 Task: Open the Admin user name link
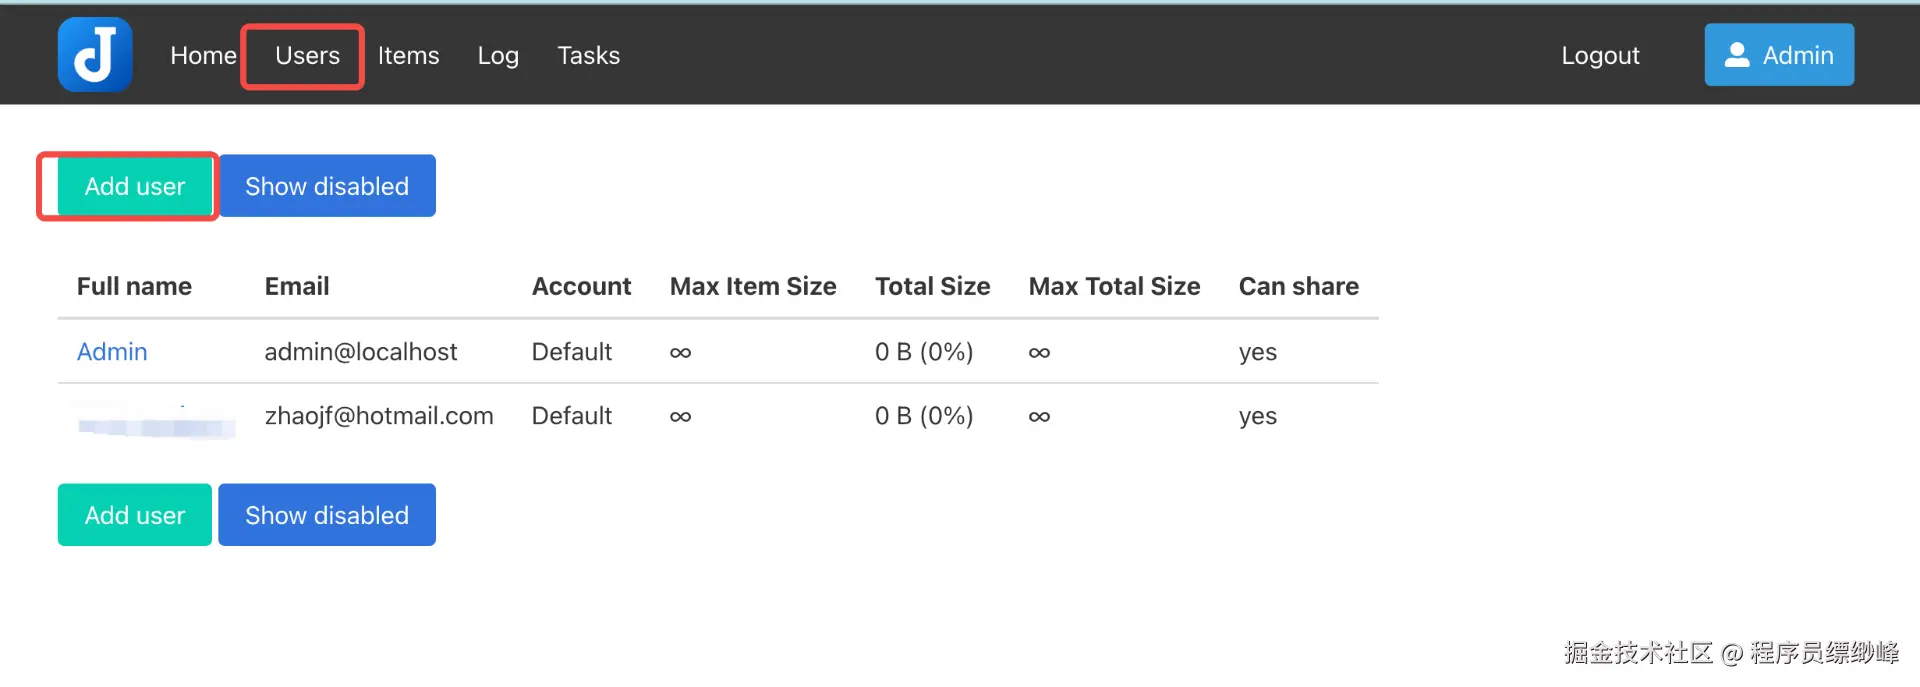pyautogui.click(x=112, y=352)
